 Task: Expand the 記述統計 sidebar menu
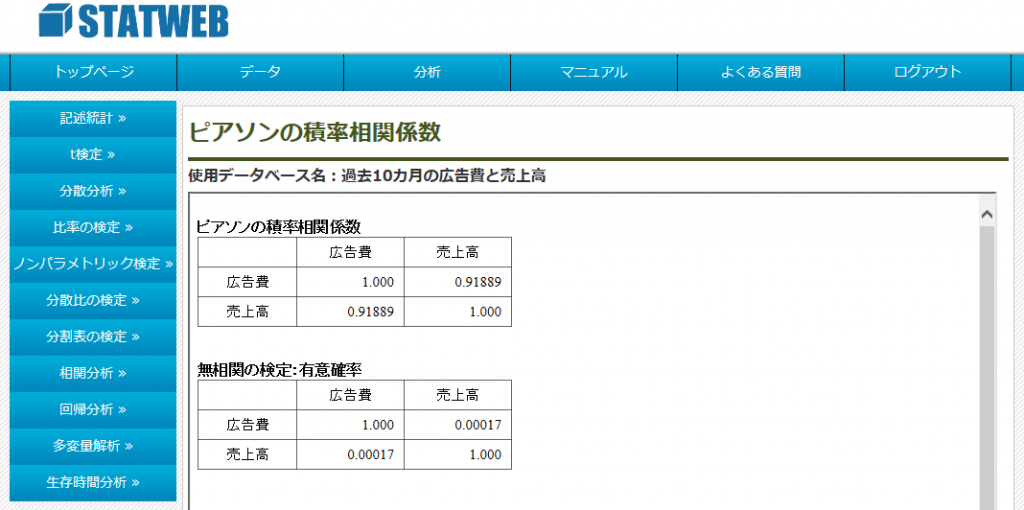tap(93, 118)
